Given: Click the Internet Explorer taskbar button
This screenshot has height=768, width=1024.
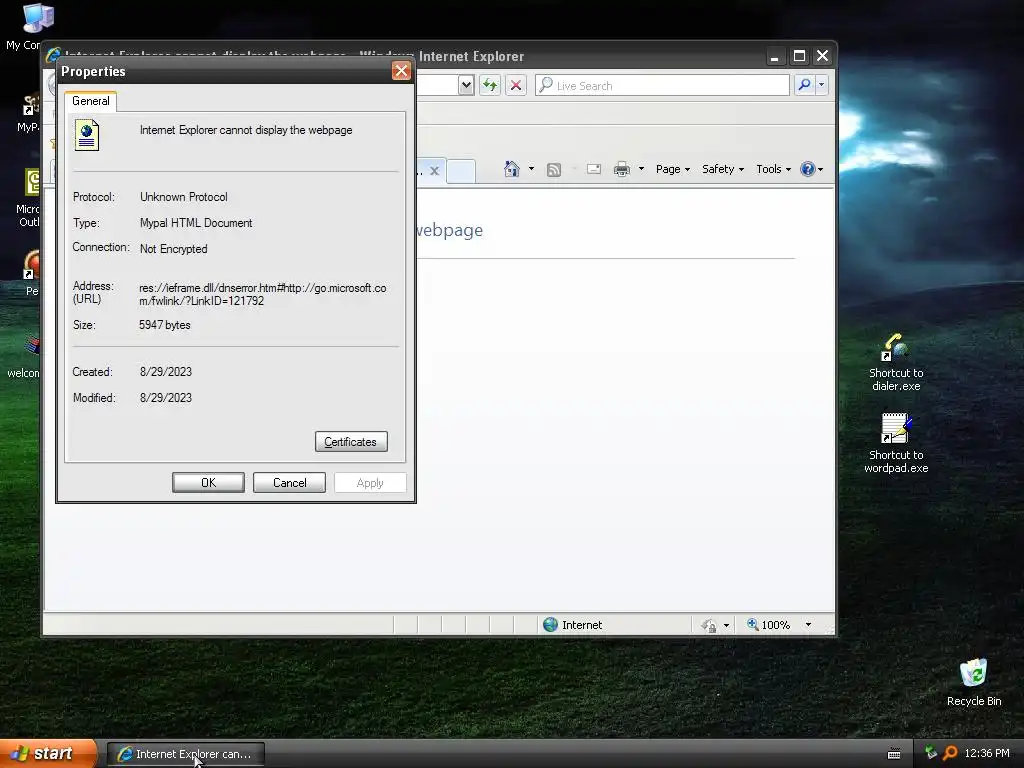Looking at the screenshot, I should pyautogui.click(x=185, y=754).
